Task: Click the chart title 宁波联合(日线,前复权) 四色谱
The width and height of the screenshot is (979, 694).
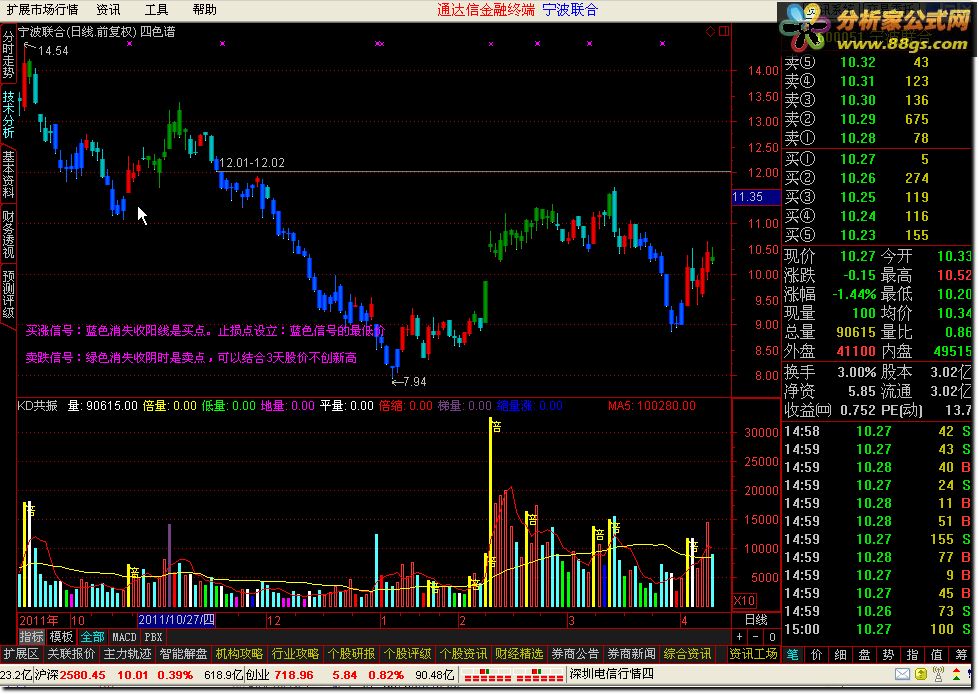Action: (97, 31)
